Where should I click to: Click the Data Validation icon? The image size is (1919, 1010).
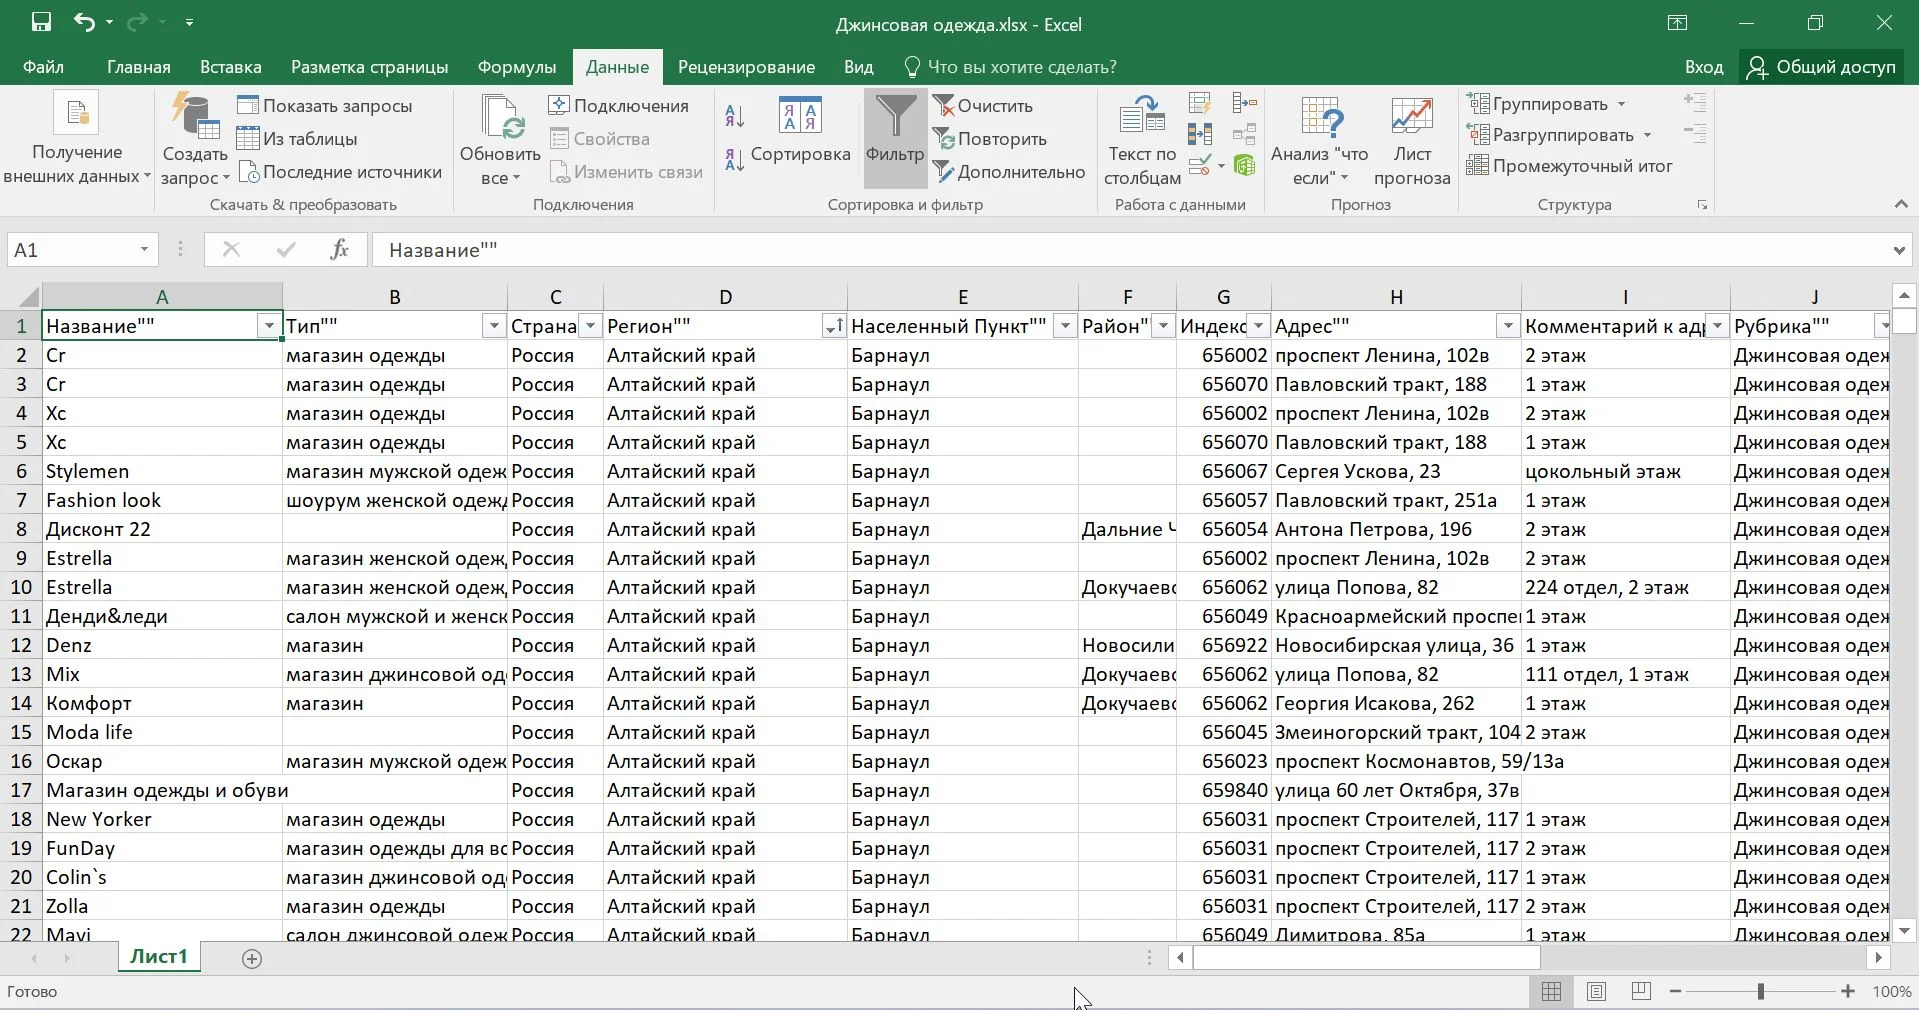tap(1199, 165)
